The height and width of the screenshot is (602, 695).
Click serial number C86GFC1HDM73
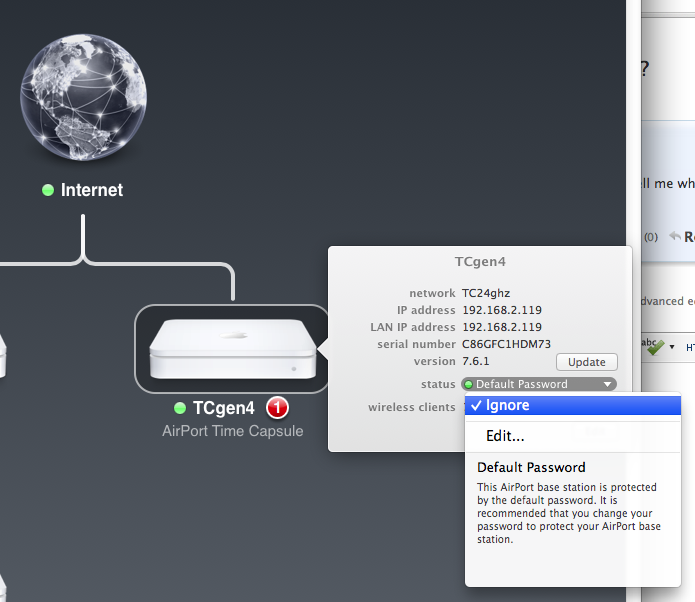[x=506, y=344]
